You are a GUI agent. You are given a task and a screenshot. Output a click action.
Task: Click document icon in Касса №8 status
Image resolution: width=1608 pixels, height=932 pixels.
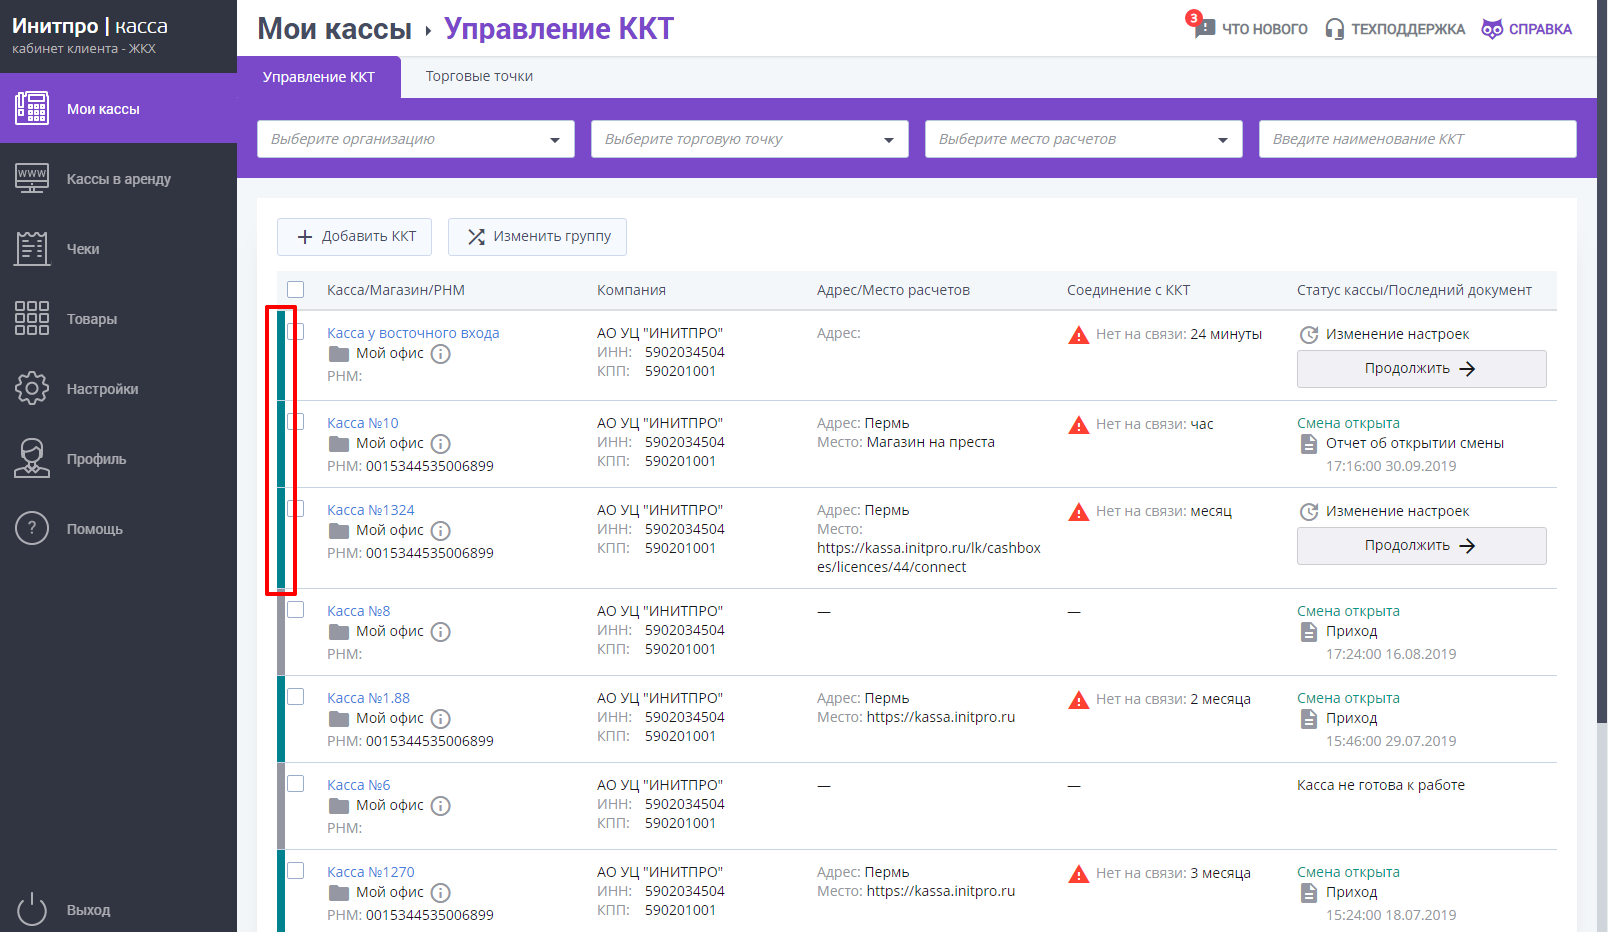(1309, 632)
